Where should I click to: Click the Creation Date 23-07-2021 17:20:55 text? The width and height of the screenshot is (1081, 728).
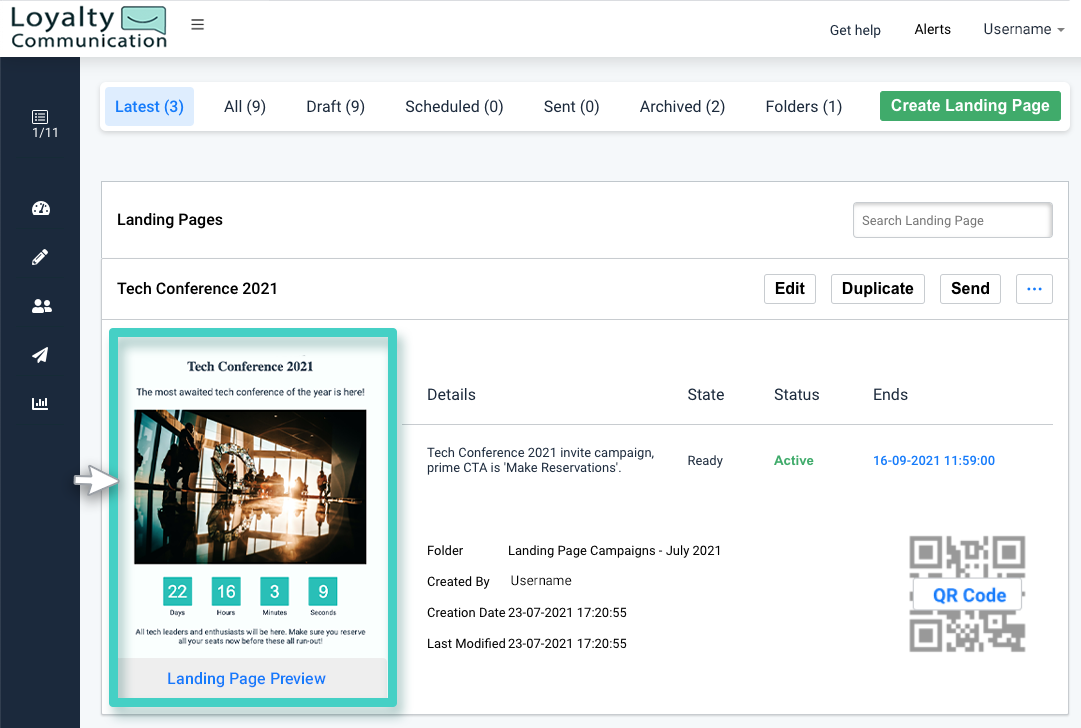point(527,613)
